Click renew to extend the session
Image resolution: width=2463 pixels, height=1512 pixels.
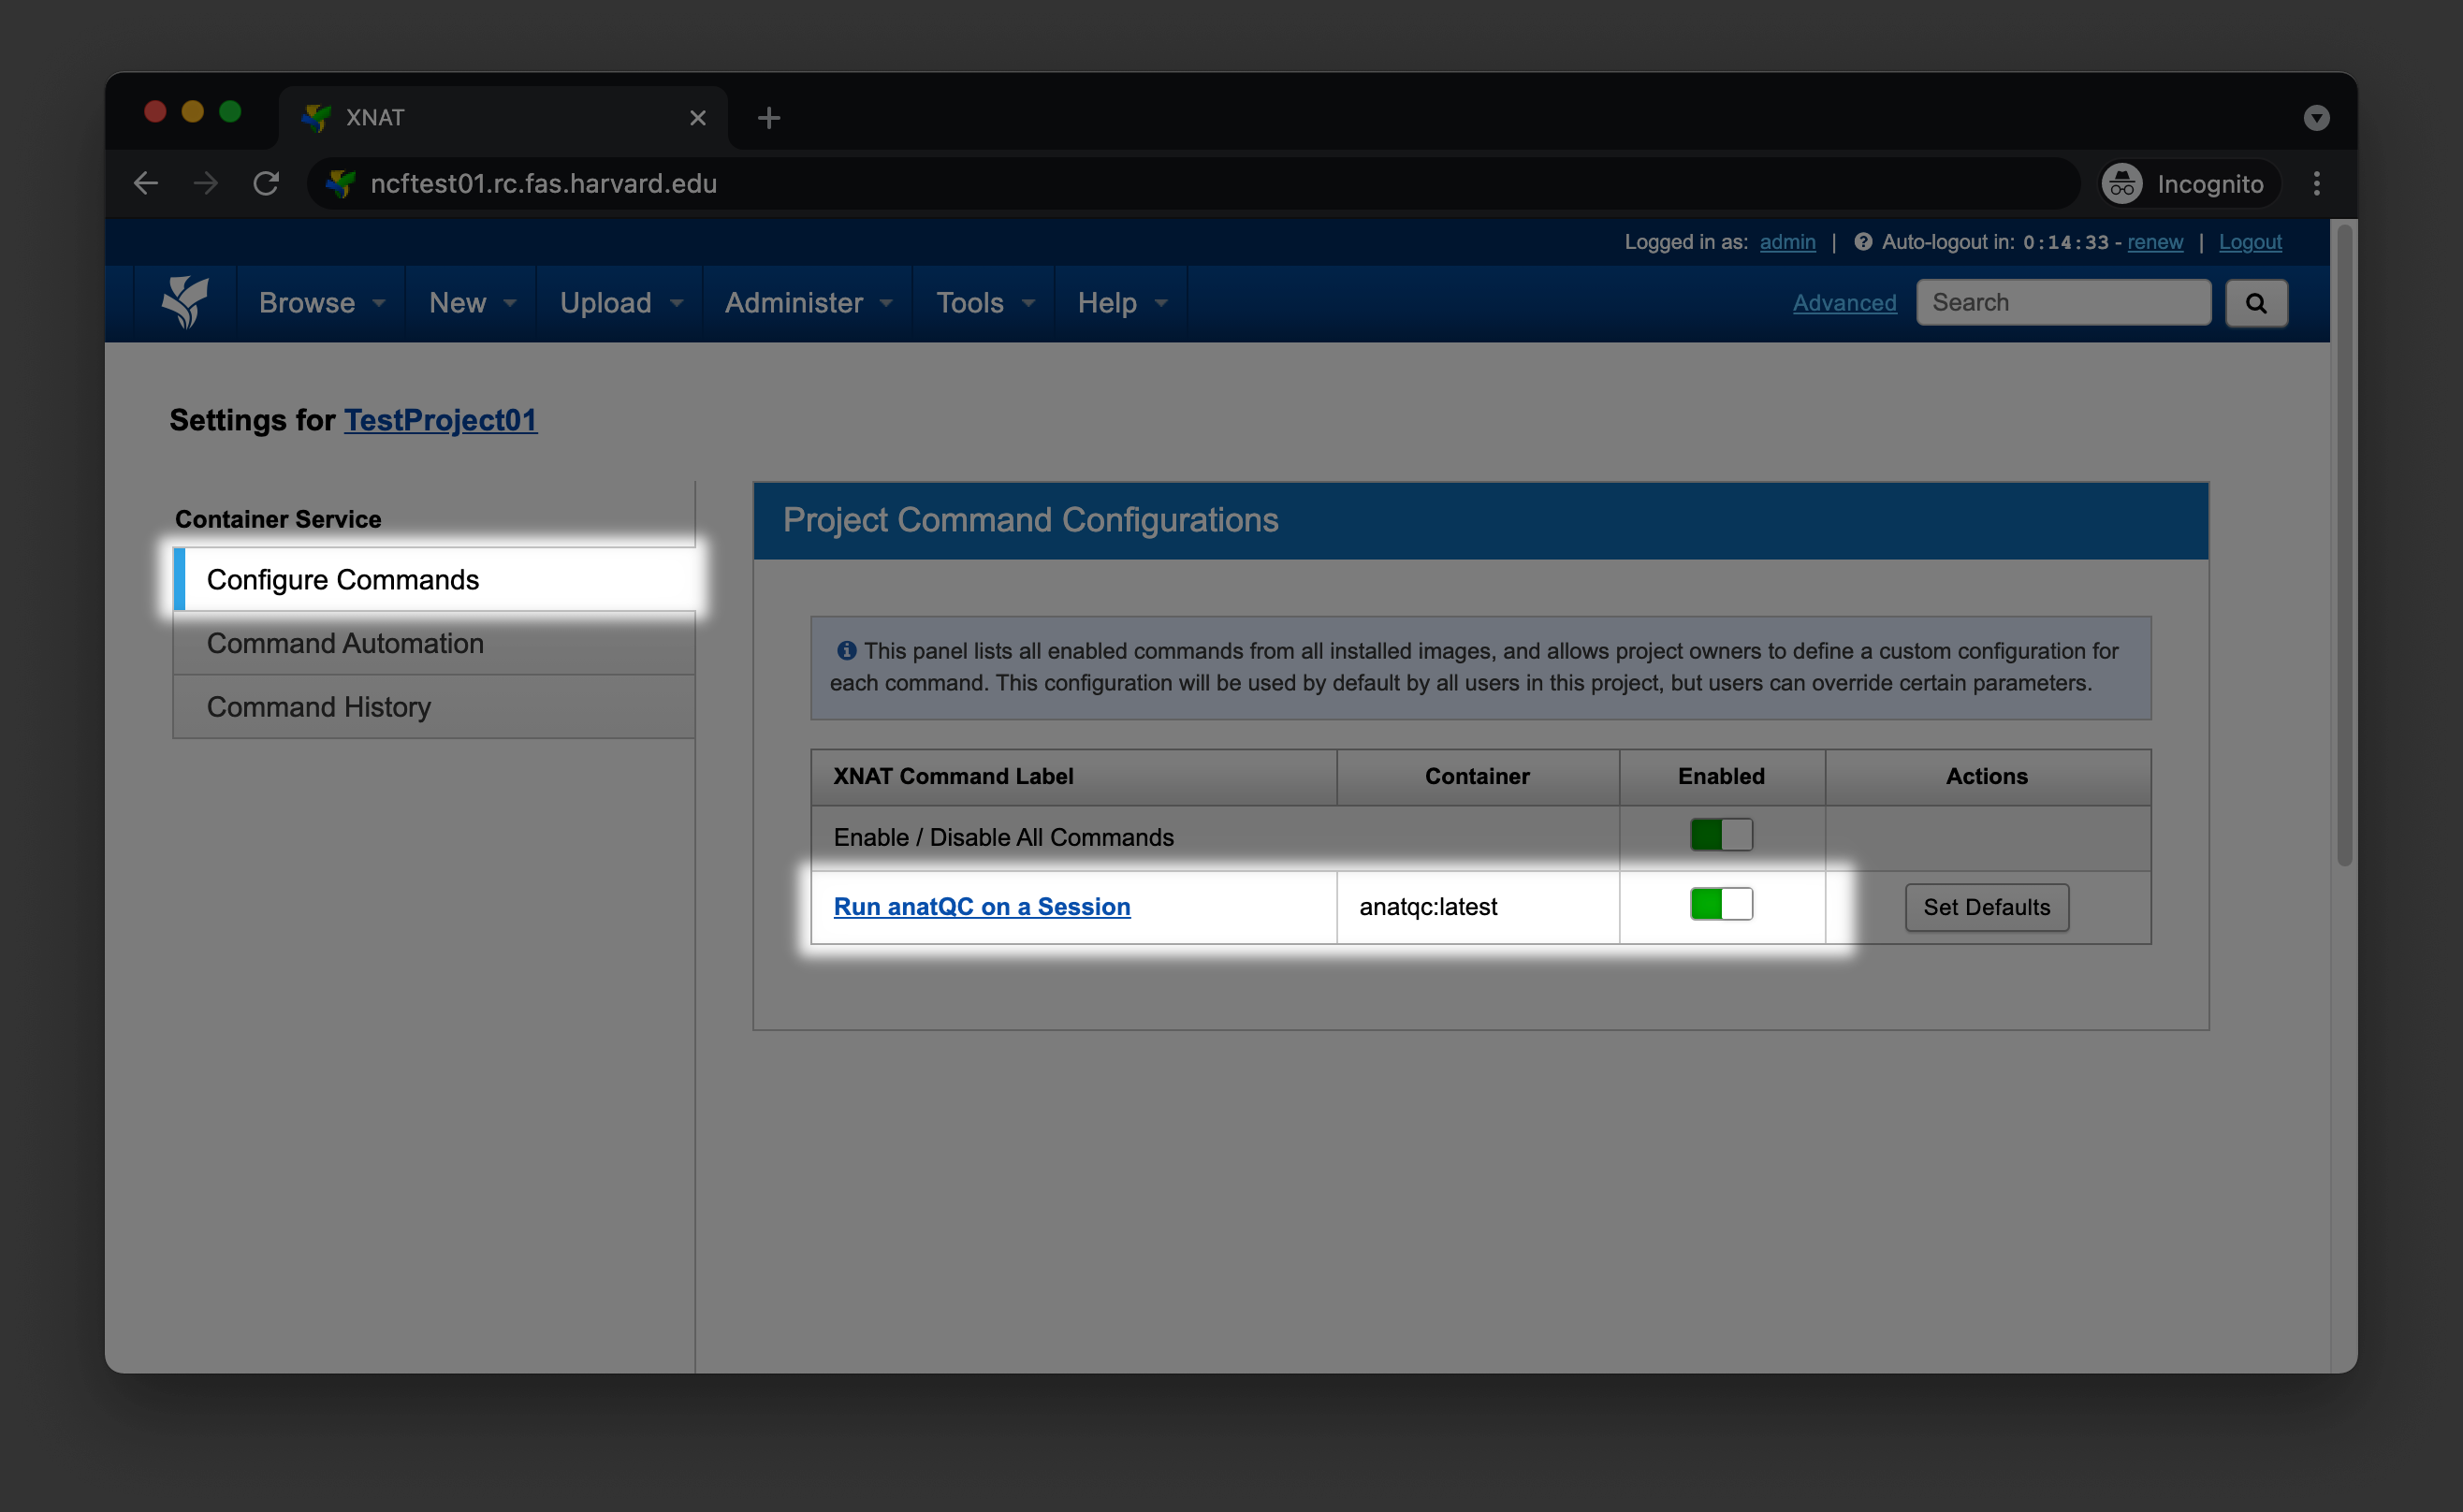pyautogui.click(x=2155, y=242)
